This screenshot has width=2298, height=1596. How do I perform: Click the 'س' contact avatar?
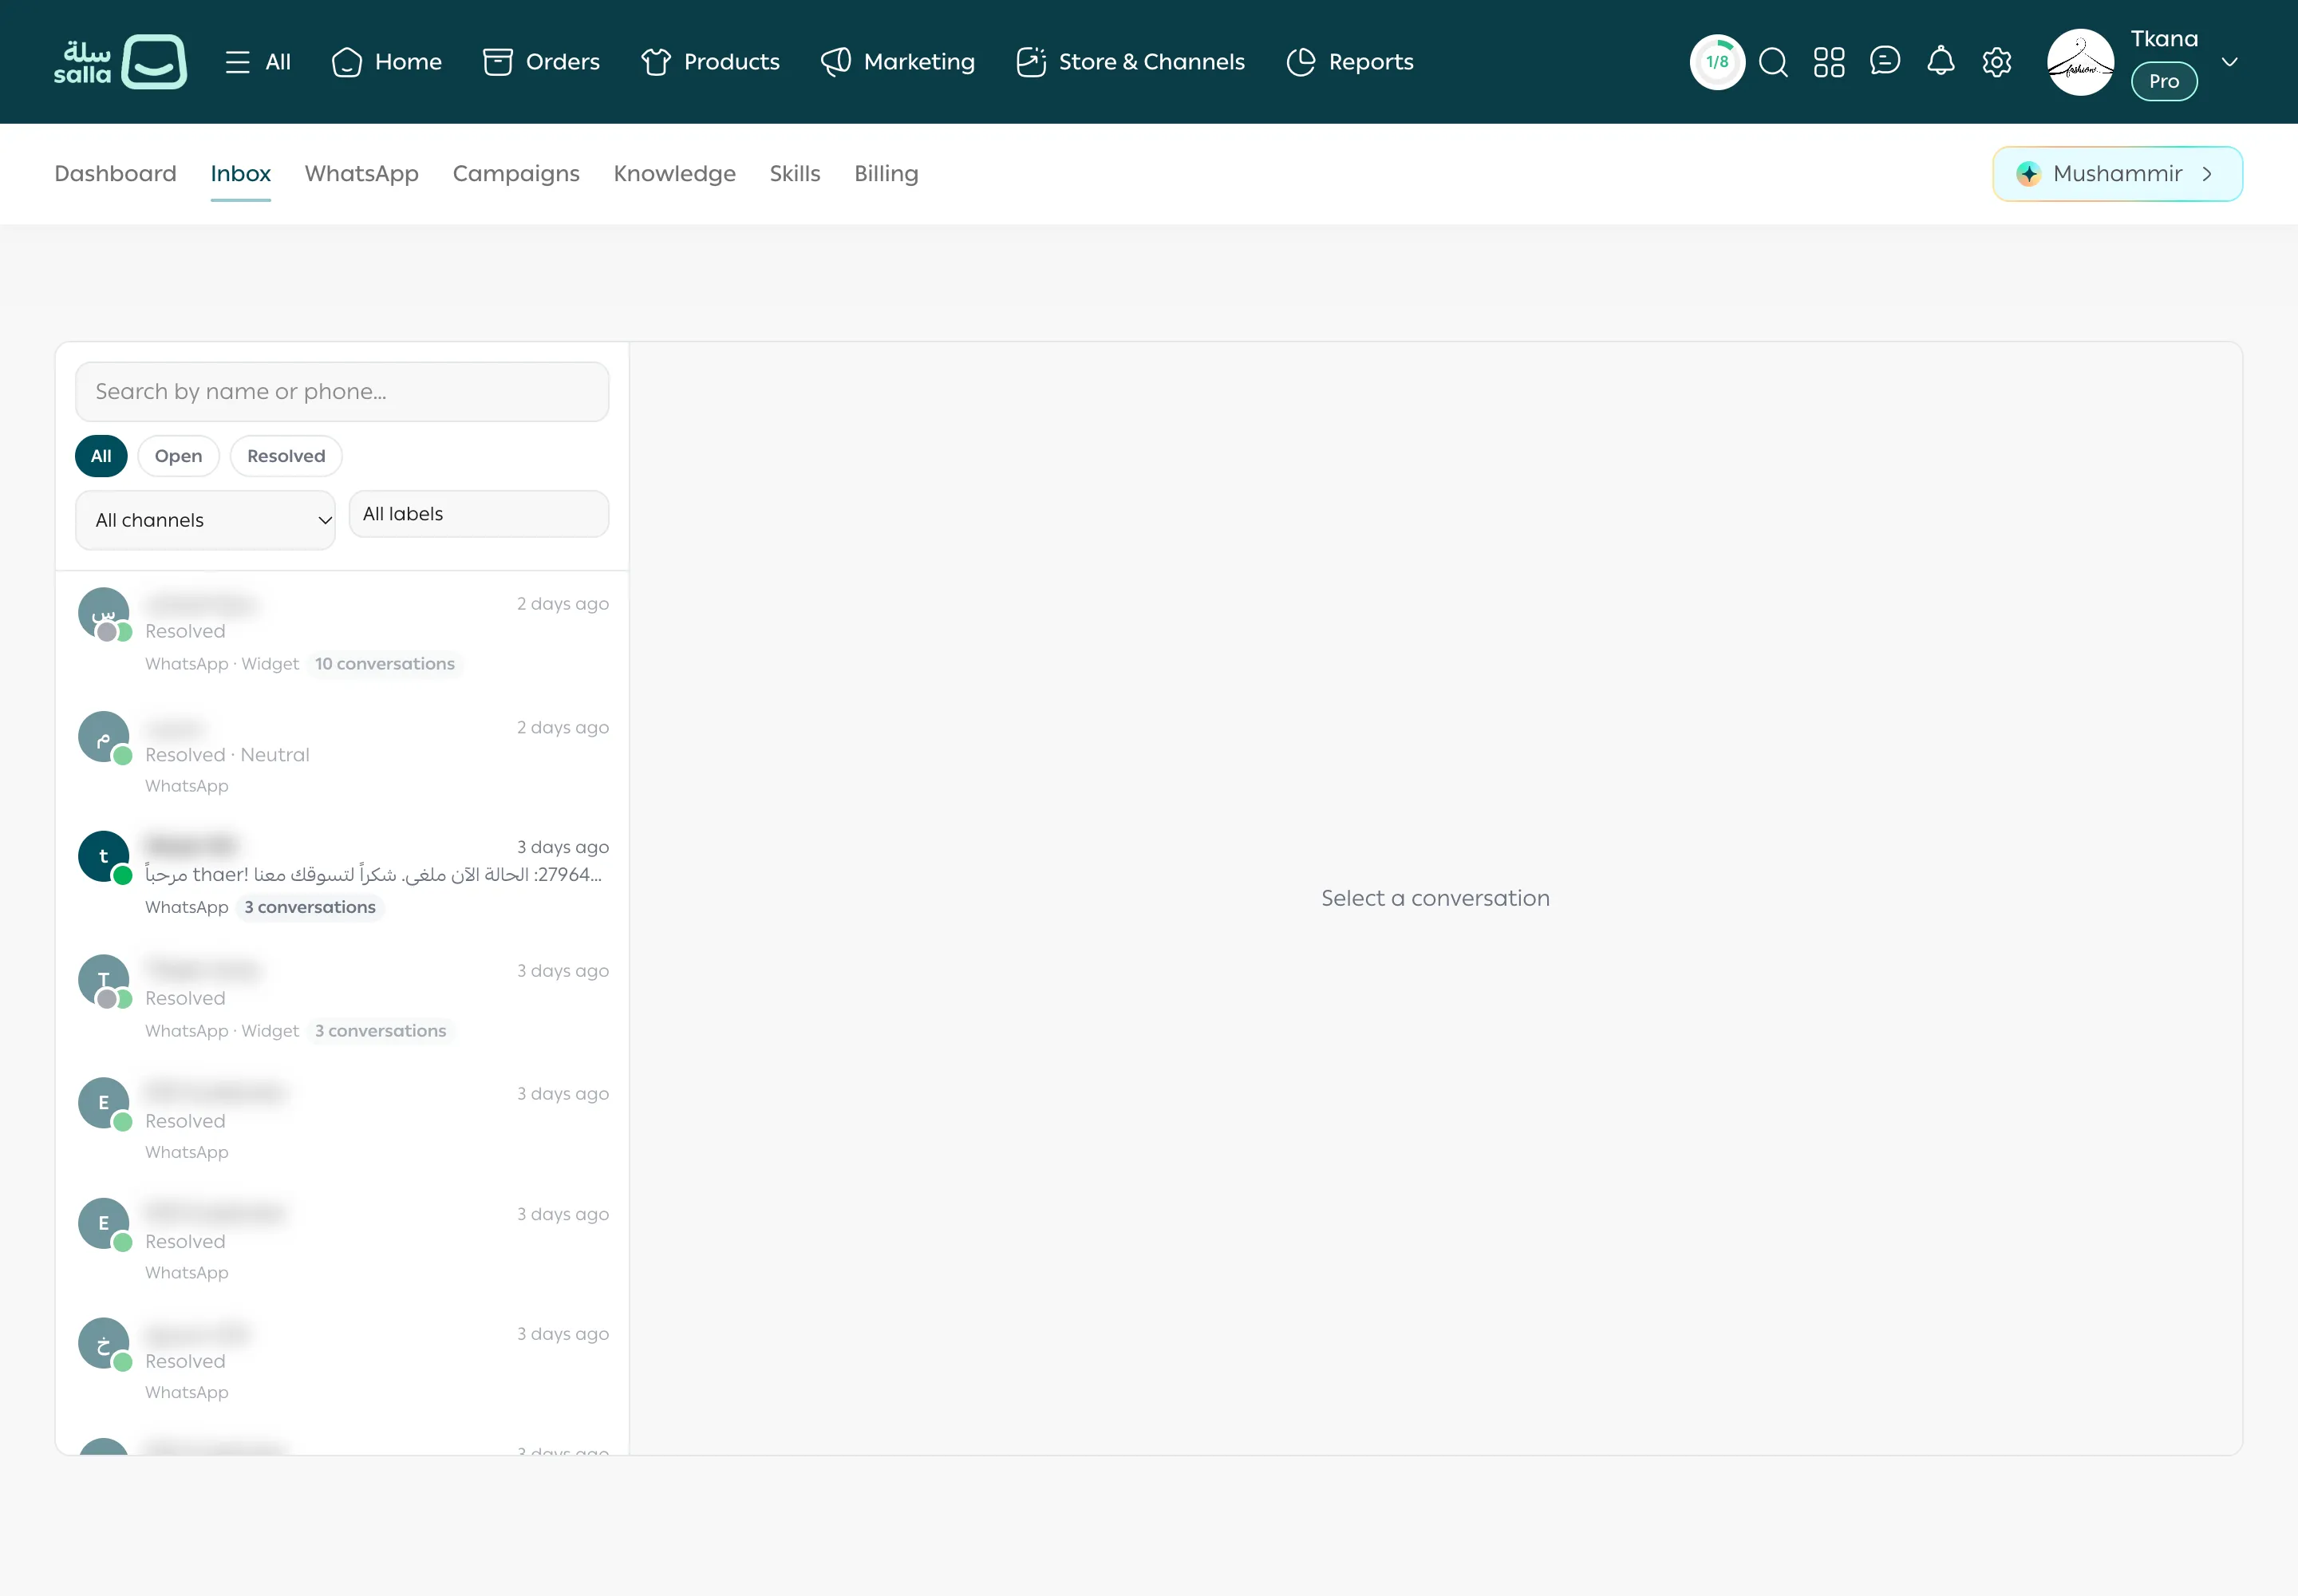coord(104,613)
